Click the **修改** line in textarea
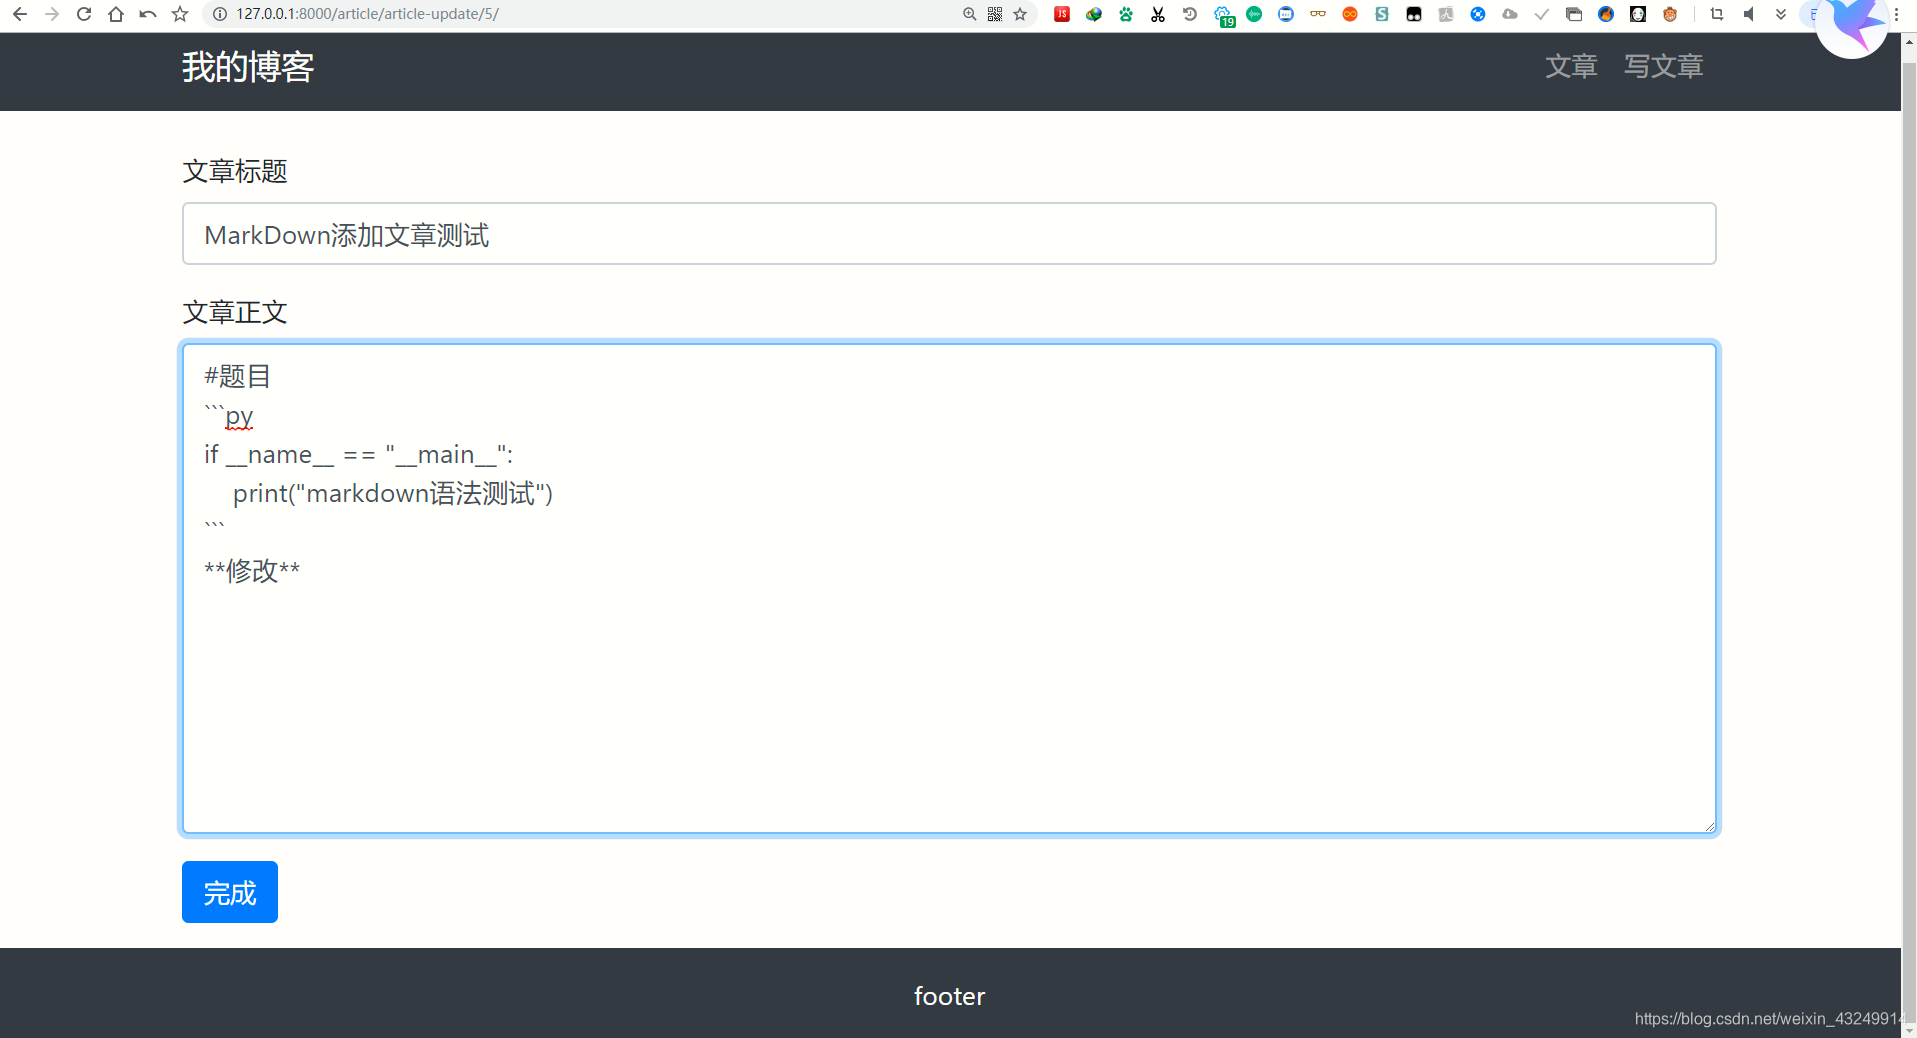Viewport: 1917px width, 1038px height. (252, 571)
